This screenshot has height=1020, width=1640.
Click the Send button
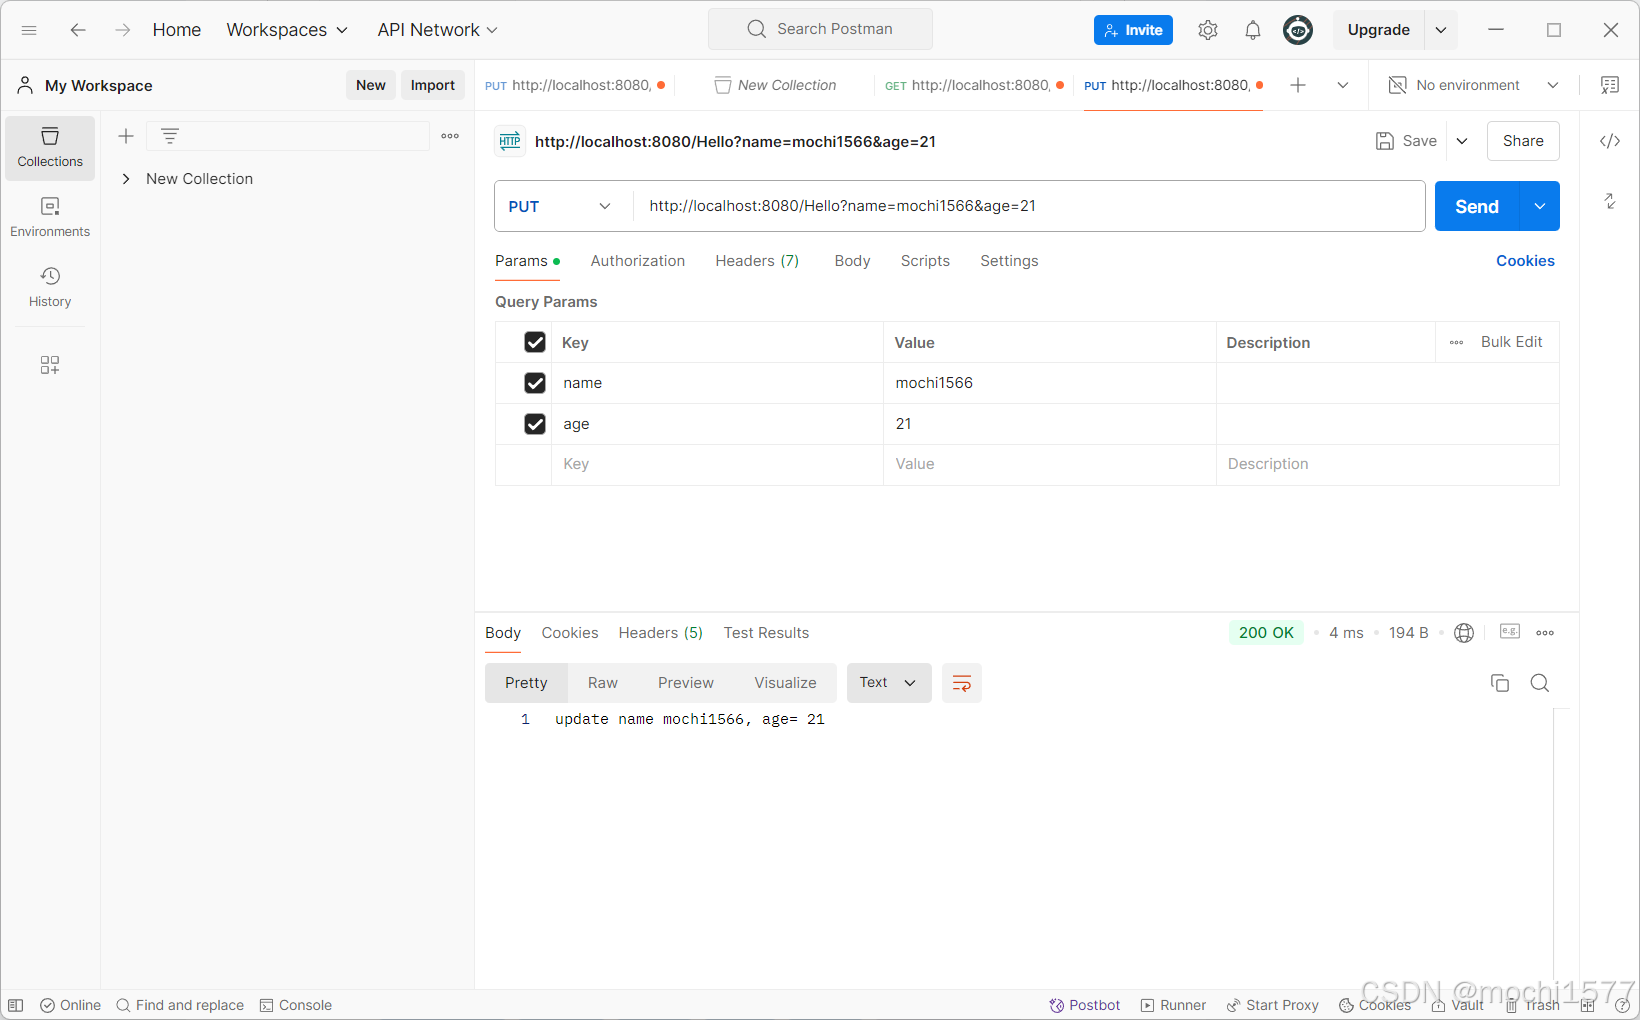coord(1477,206)
